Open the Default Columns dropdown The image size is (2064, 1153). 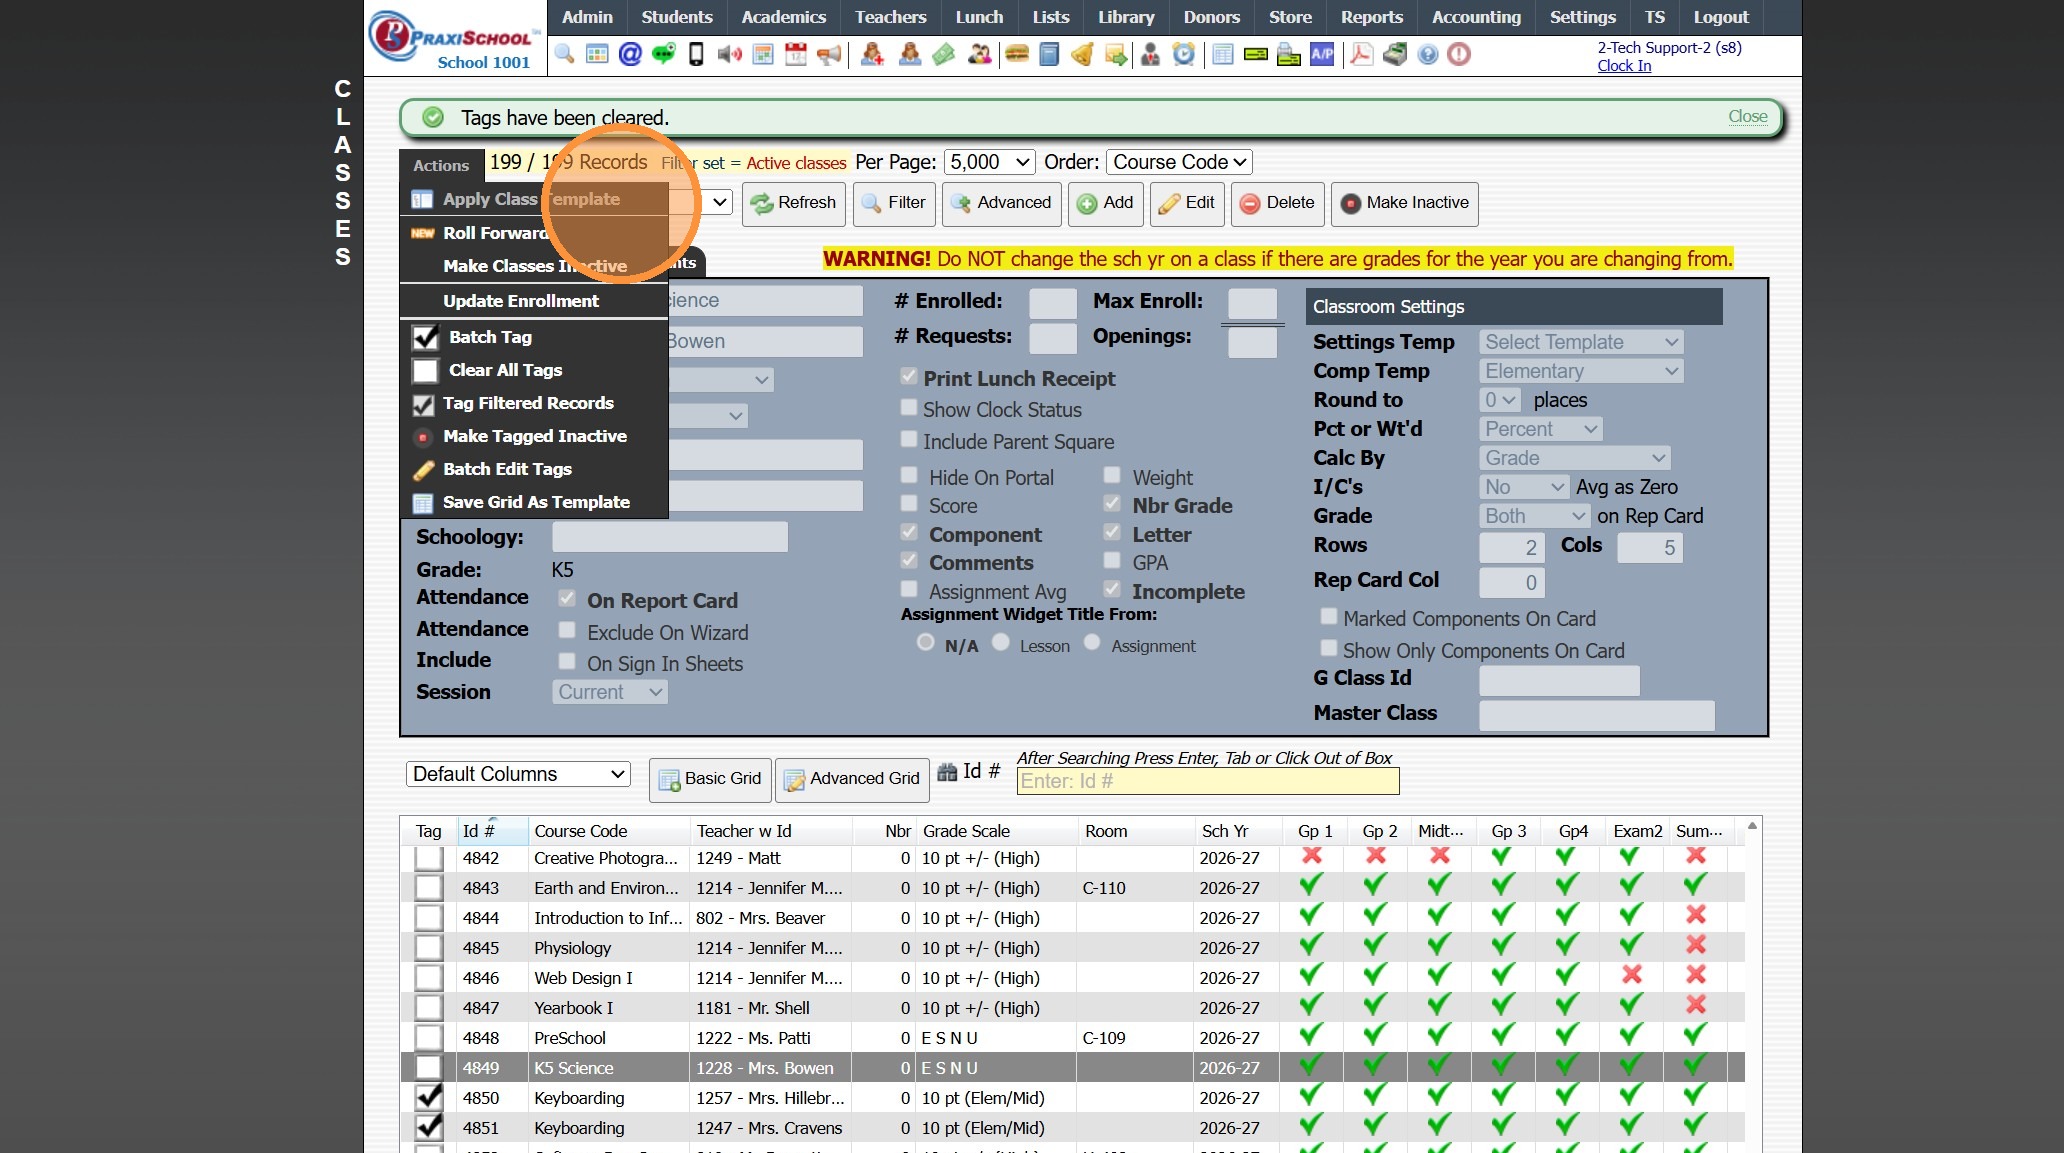518,774
